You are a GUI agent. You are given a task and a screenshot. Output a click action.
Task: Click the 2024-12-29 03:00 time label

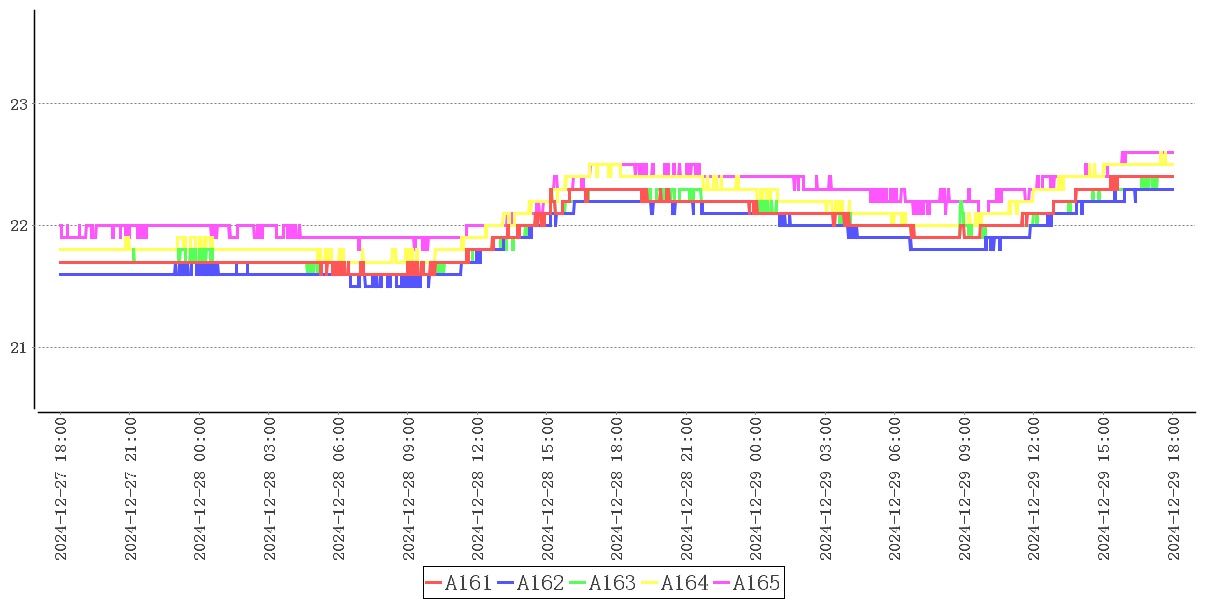pyautogui.click(x=826, y=489)
